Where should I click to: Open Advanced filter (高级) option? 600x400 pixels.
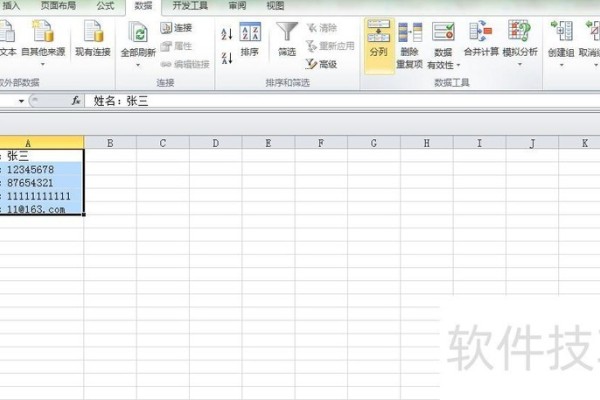click(322, 64)
